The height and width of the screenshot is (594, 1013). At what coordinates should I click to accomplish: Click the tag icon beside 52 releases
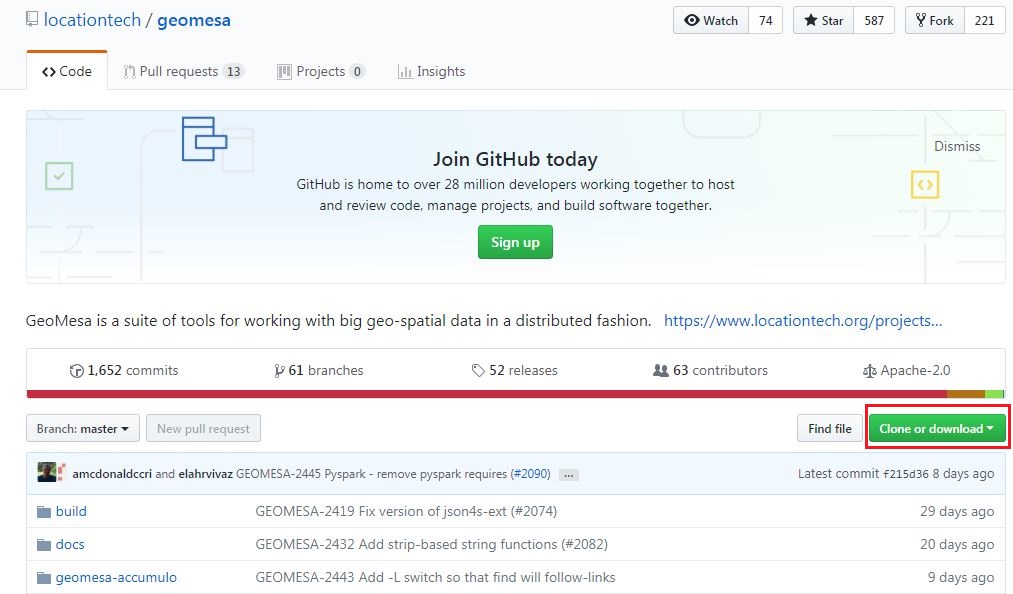coord(478,371)
